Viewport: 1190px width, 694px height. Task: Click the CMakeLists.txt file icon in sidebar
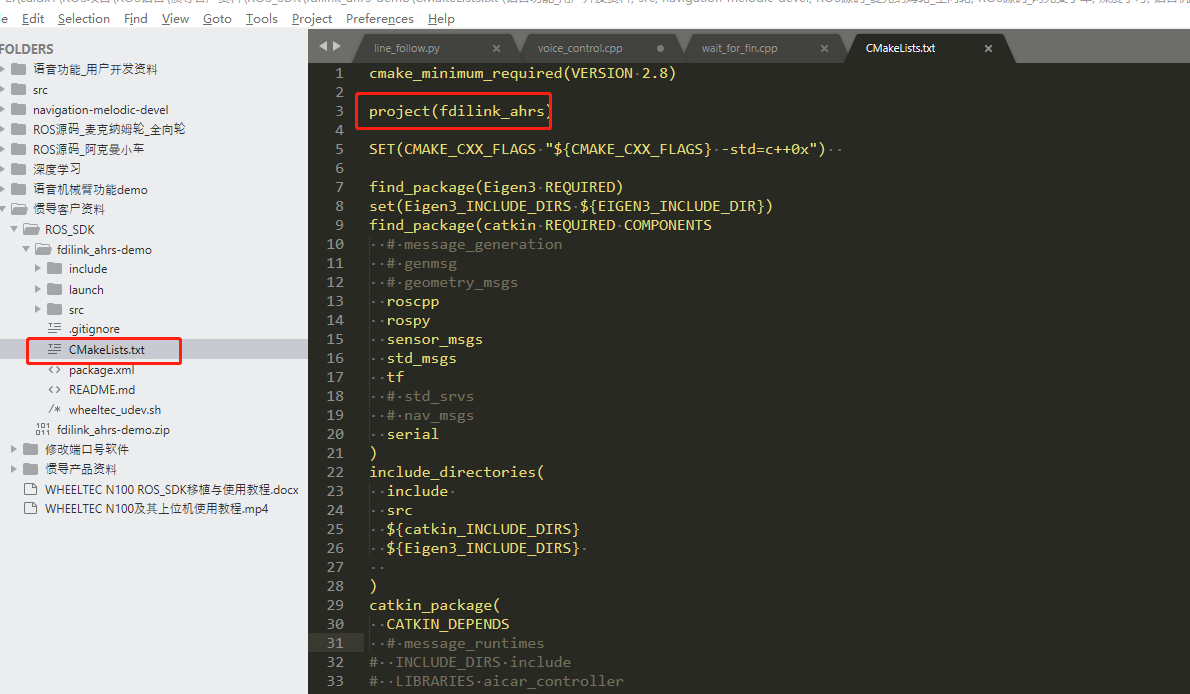coord(55,349)
